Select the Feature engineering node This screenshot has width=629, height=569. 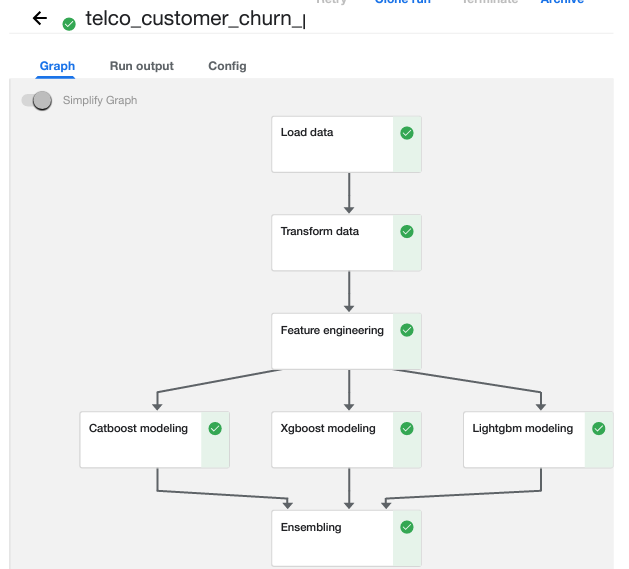pyautogui.click(x=333, y=341)
